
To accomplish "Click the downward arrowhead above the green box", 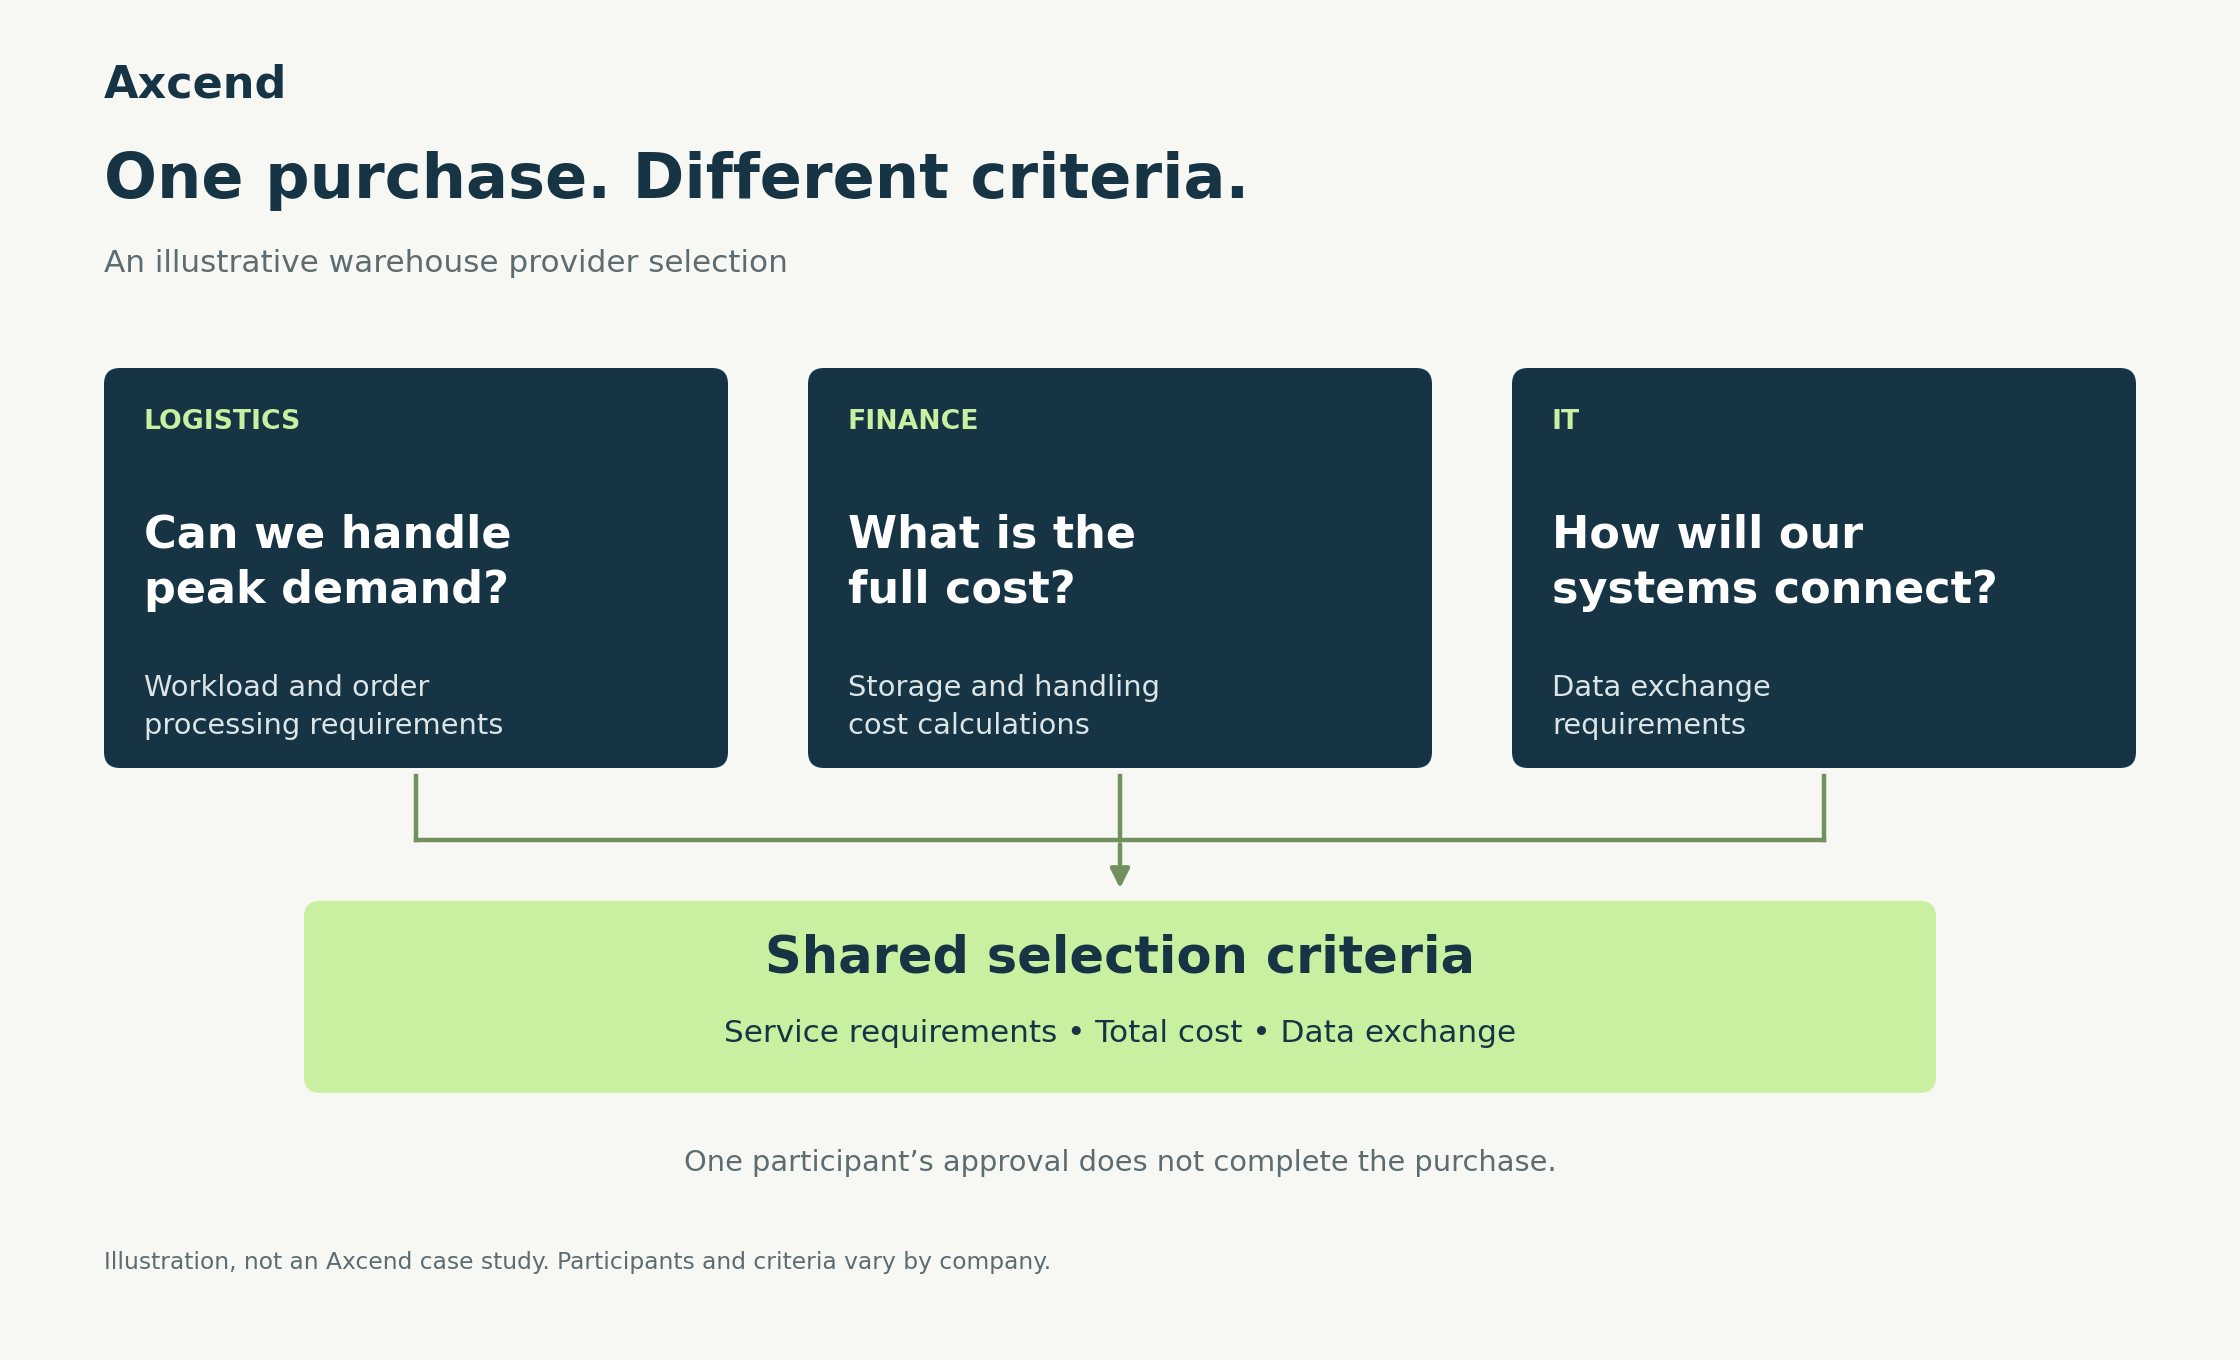I will (x=1120, y=875).
